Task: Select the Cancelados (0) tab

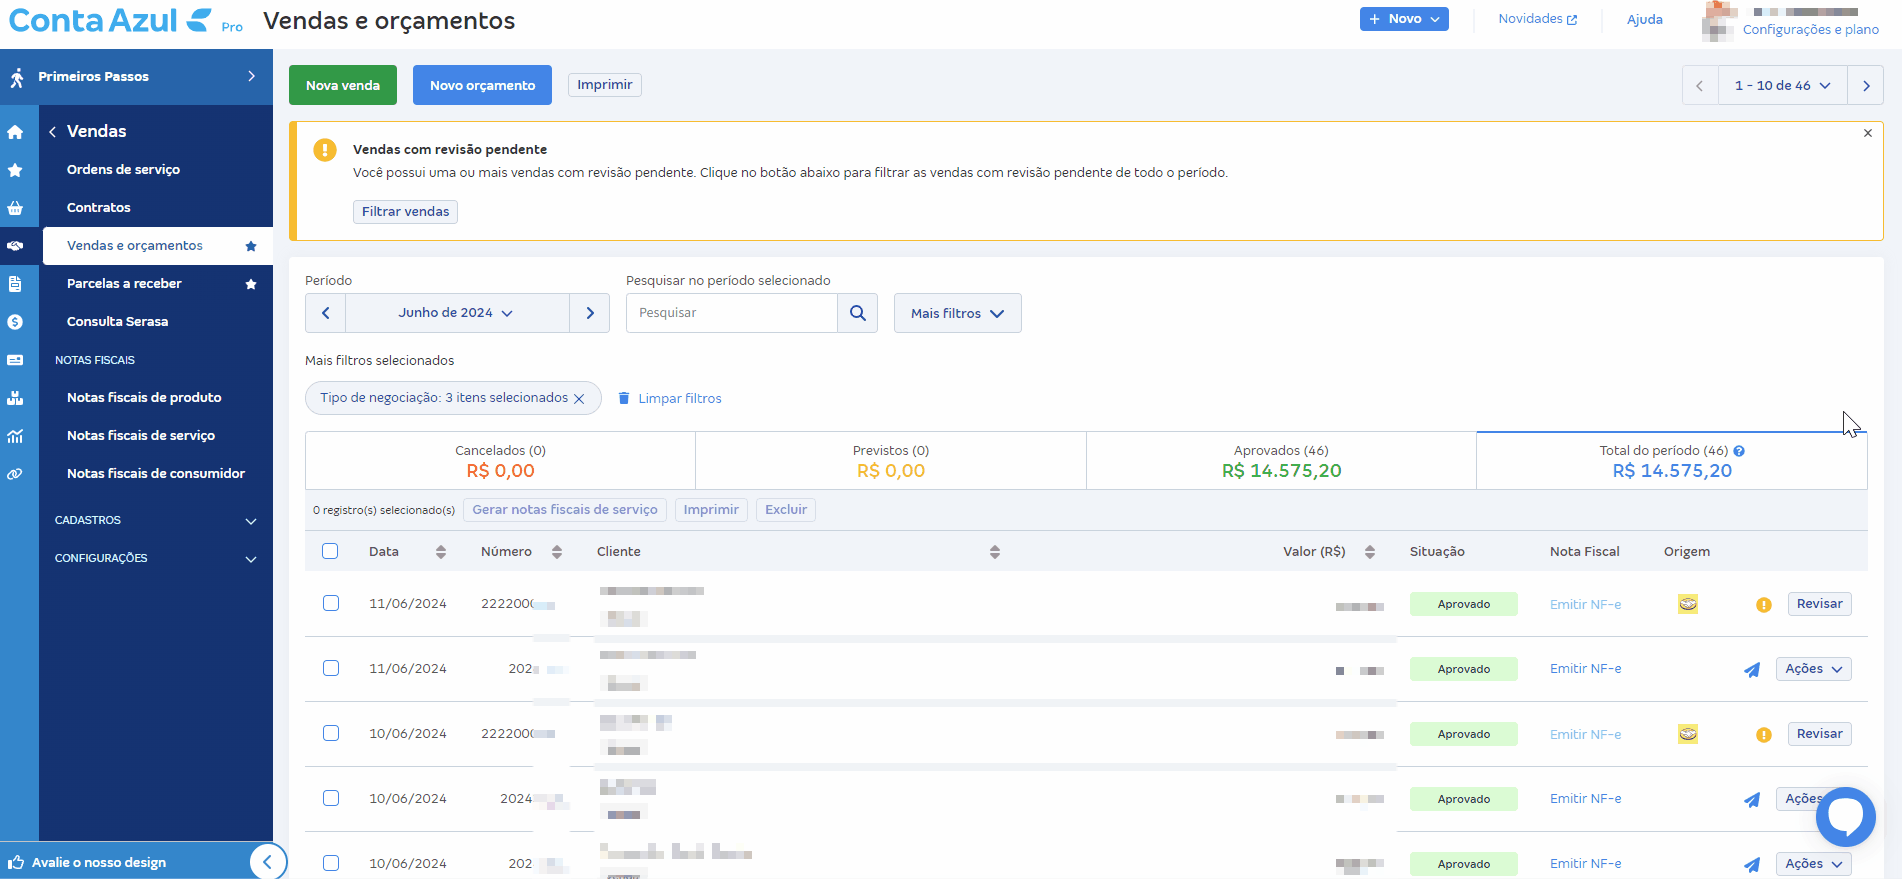Action: (500, 461)
